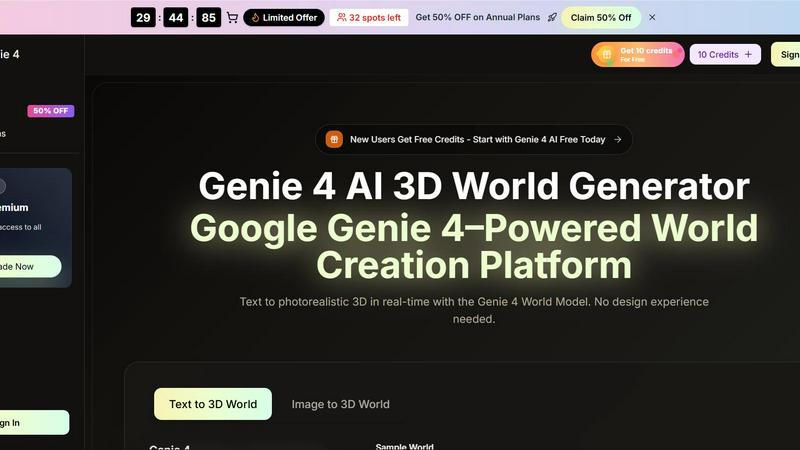Screen dimensions: 800x450
Task: Open the 10 Credits balance button
Action: [x=725, y=54]
